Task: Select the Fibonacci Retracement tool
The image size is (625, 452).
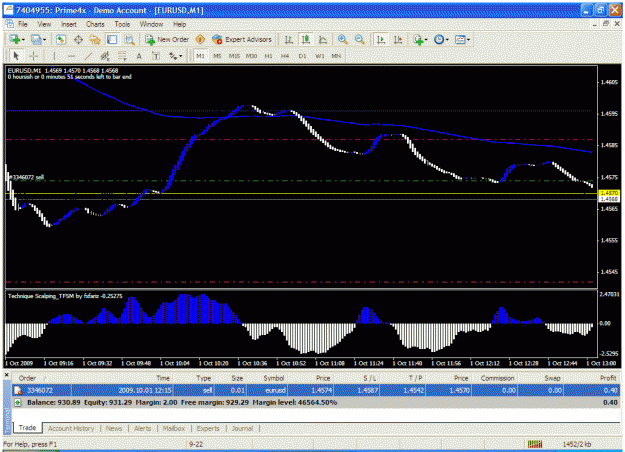Action: click(x=122, y=56)
